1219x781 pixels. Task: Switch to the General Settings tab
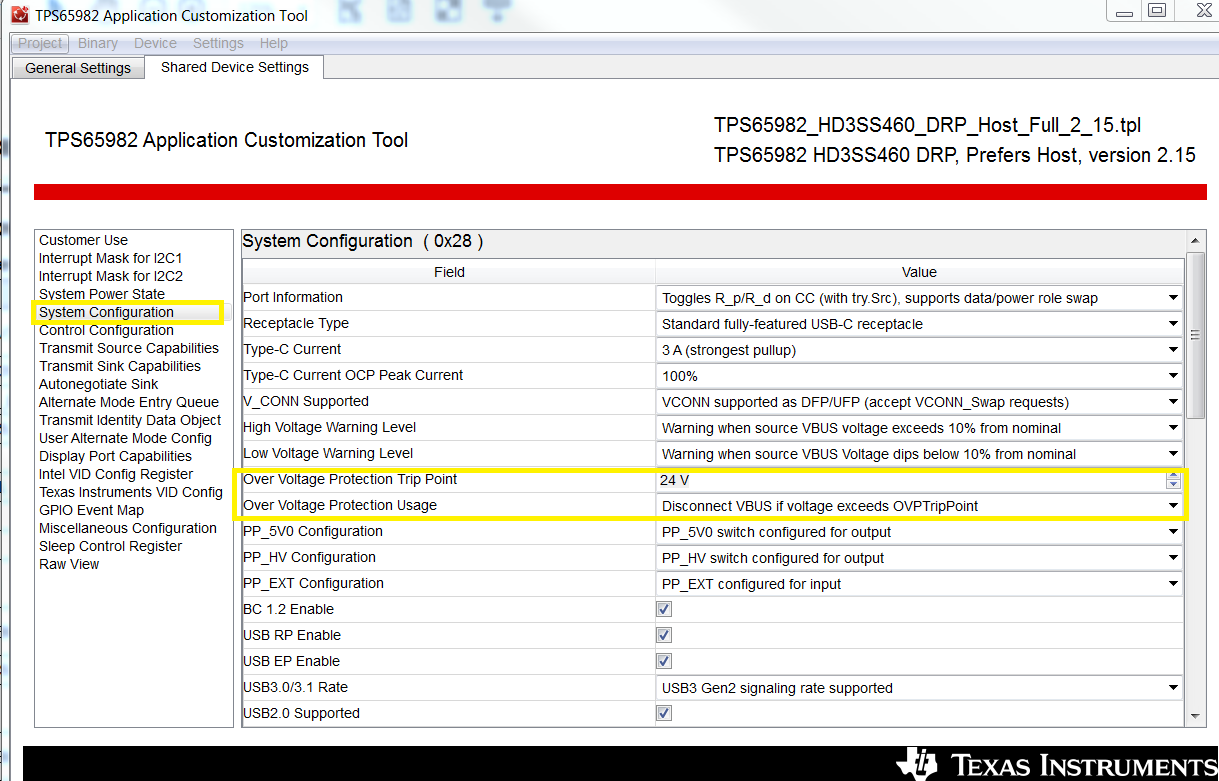(x=78, y=68)
